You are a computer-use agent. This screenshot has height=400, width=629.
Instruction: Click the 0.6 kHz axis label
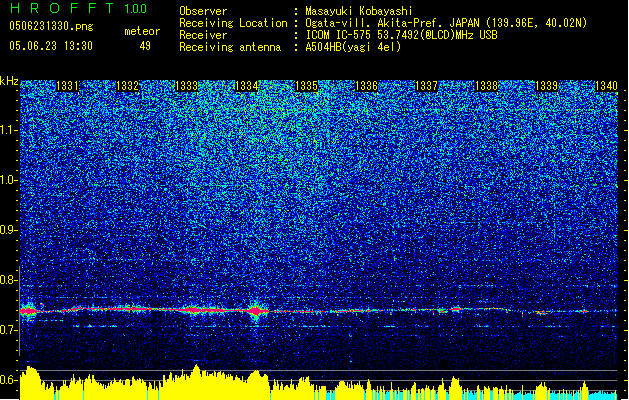(9, 380)
